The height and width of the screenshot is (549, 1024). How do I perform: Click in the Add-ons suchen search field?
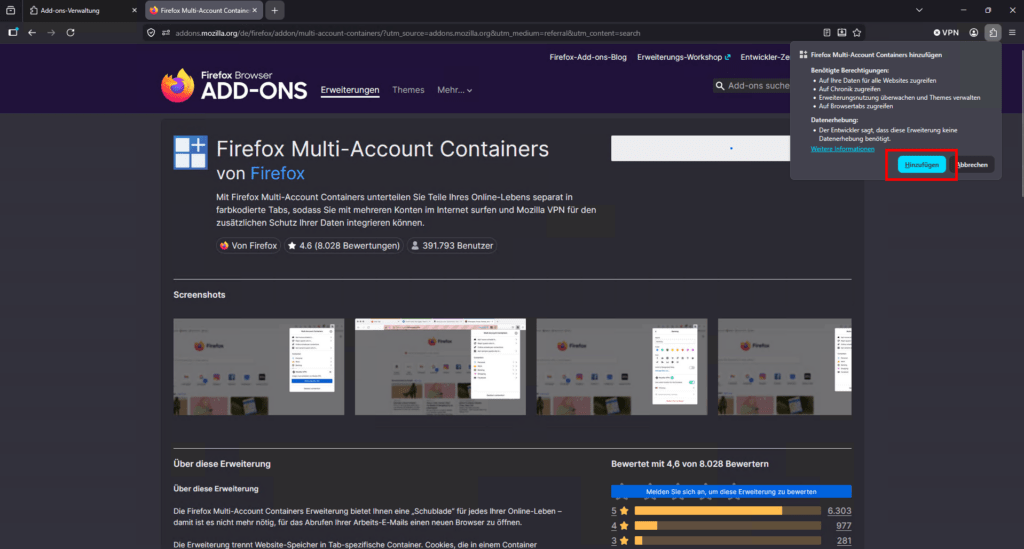pos(758,86)
